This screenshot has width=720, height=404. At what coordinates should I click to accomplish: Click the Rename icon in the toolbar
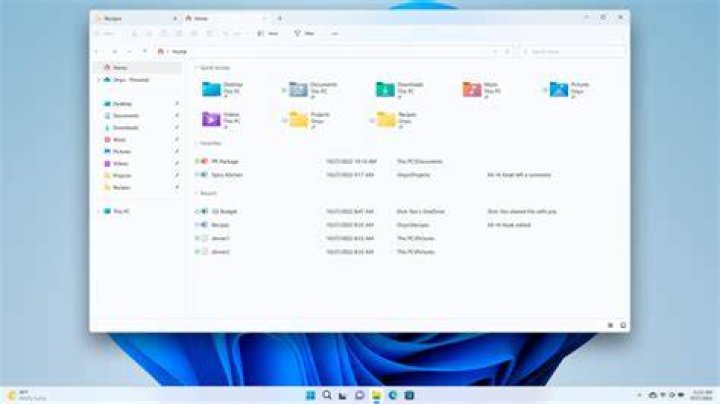(x=179, y=34)
